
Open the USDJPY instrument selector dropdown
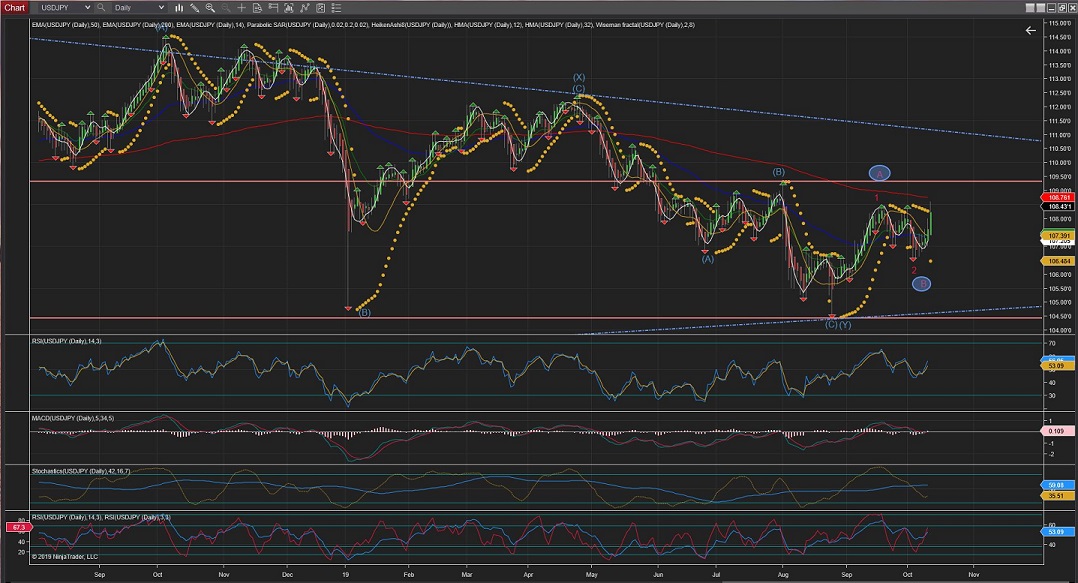(x=65, y=8)
